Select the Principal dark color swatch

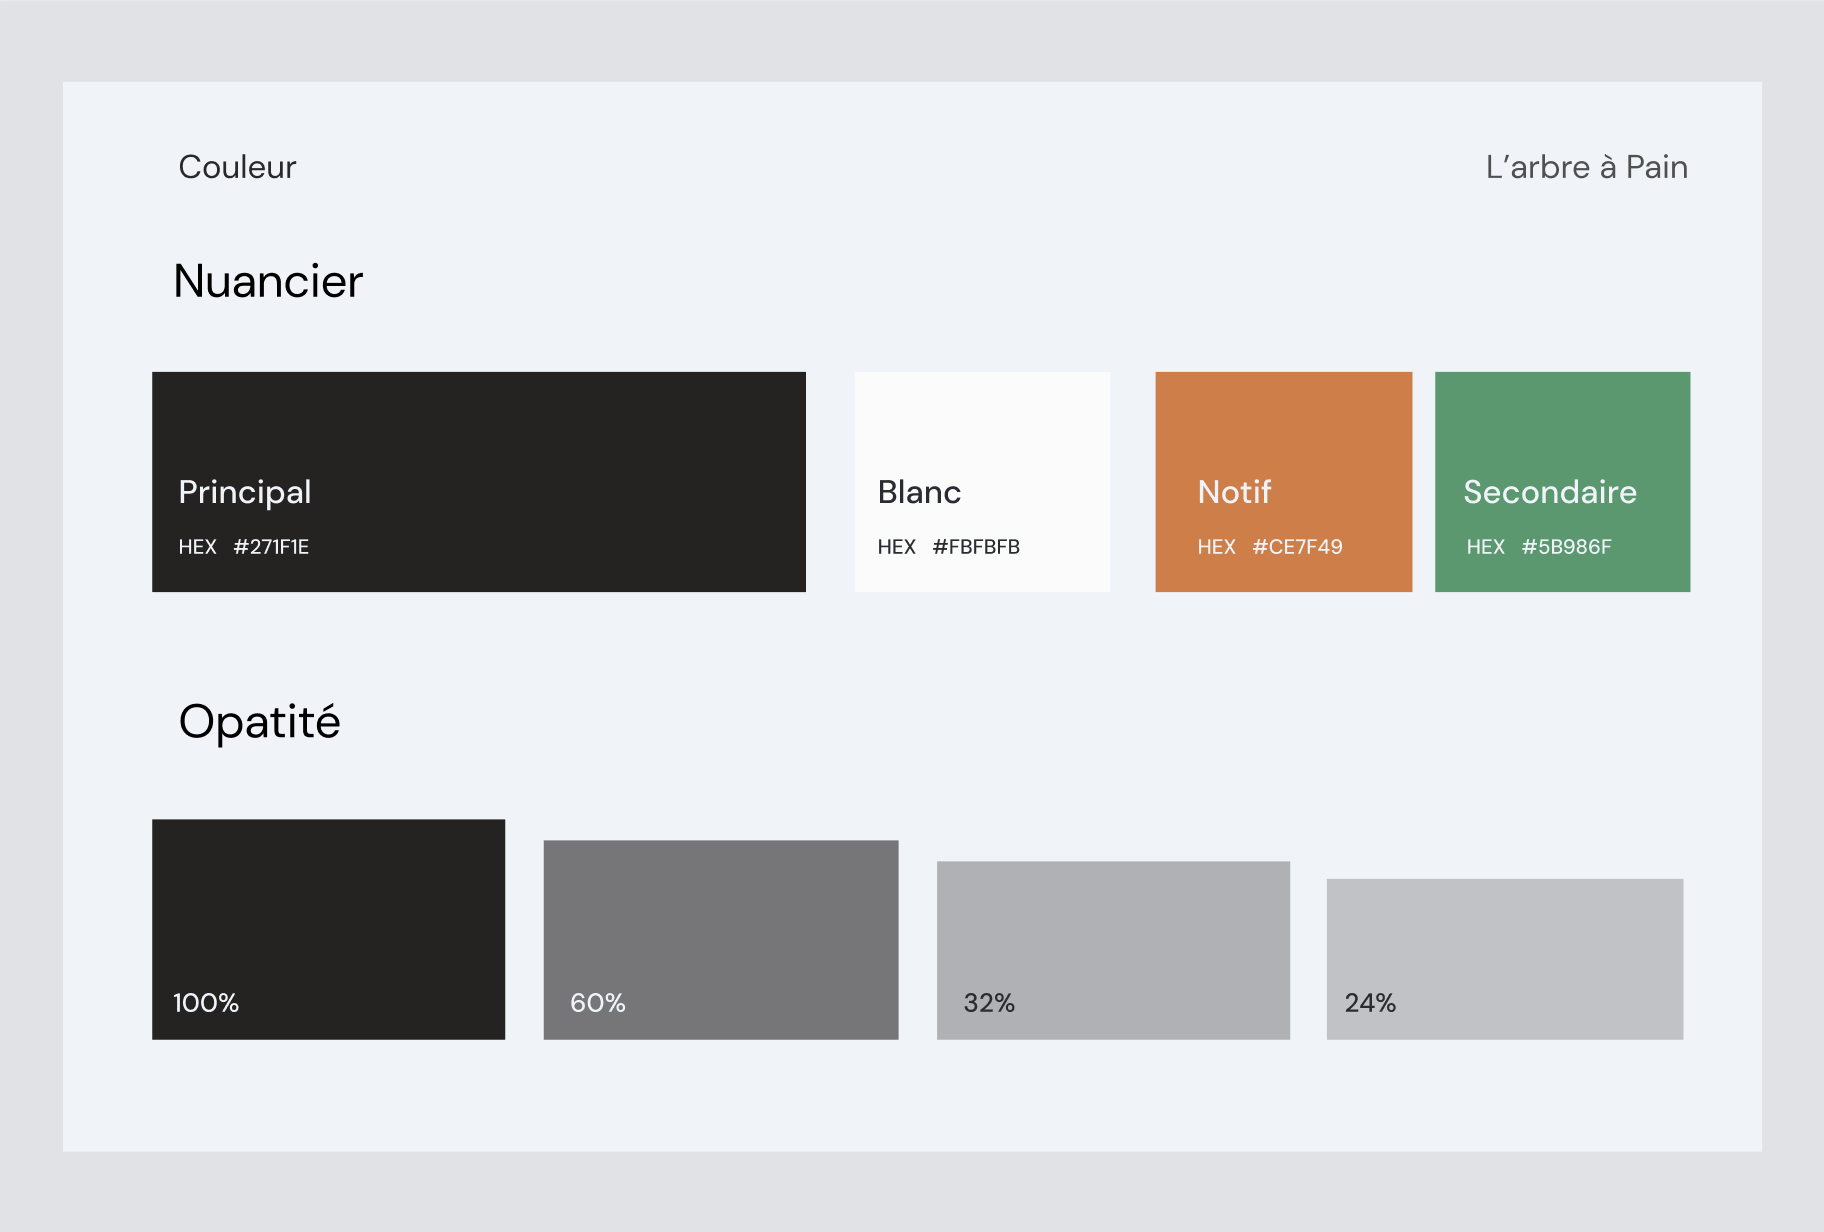pyautogui.click(x=479, y=482)
